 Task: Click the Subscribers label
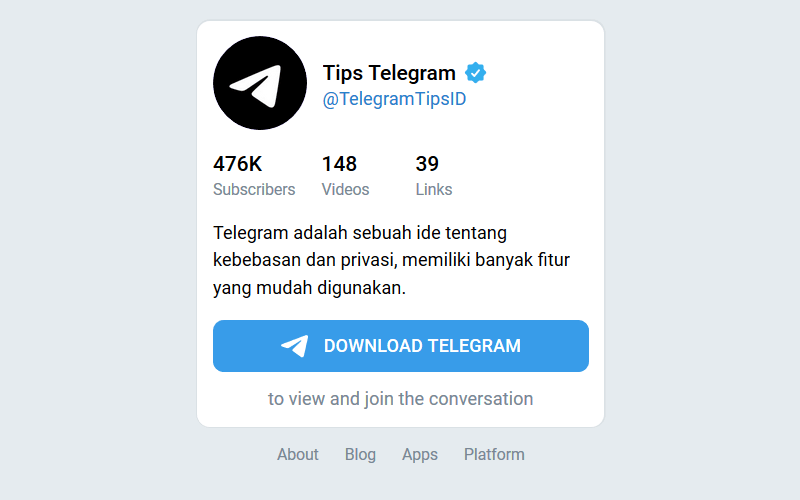[x=254, y=189]
